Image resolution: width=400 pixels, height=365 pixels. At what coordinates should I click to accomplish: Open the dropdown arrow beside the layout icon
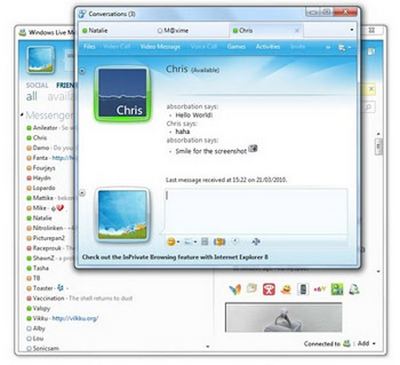pos(349,48)
